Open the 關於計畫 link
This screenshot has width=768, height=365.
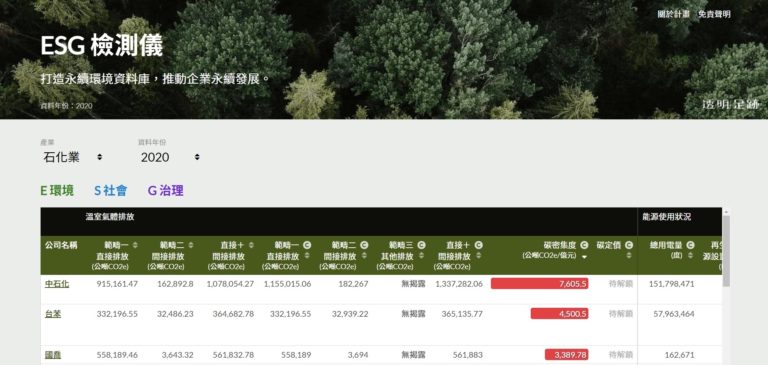674,14
